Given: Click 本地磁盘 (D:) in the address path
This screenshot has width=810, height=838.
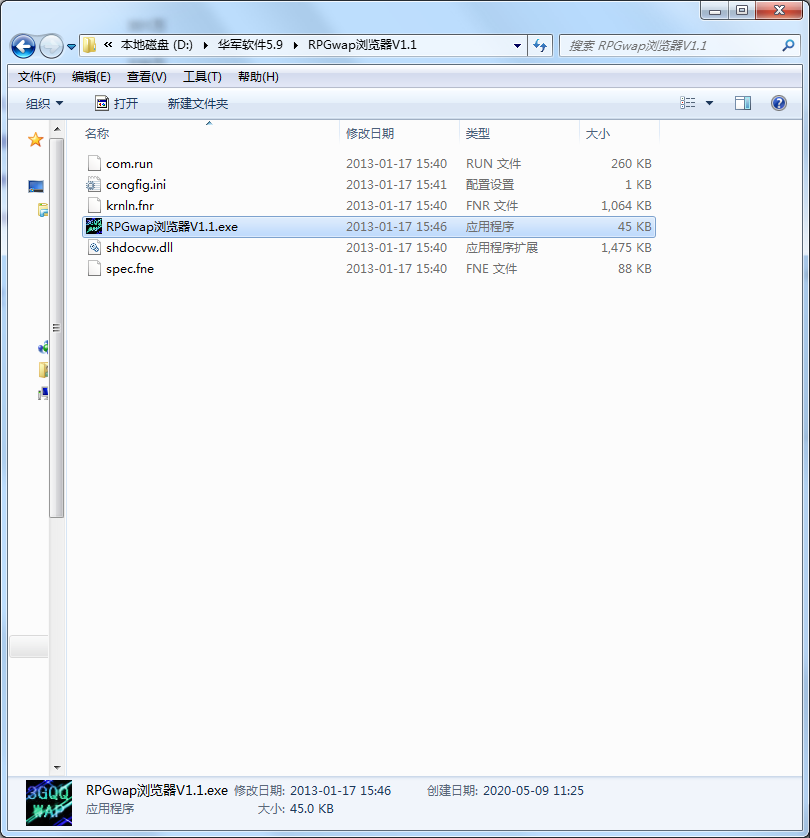Looking at the screenshot, I should click(157, 45).
